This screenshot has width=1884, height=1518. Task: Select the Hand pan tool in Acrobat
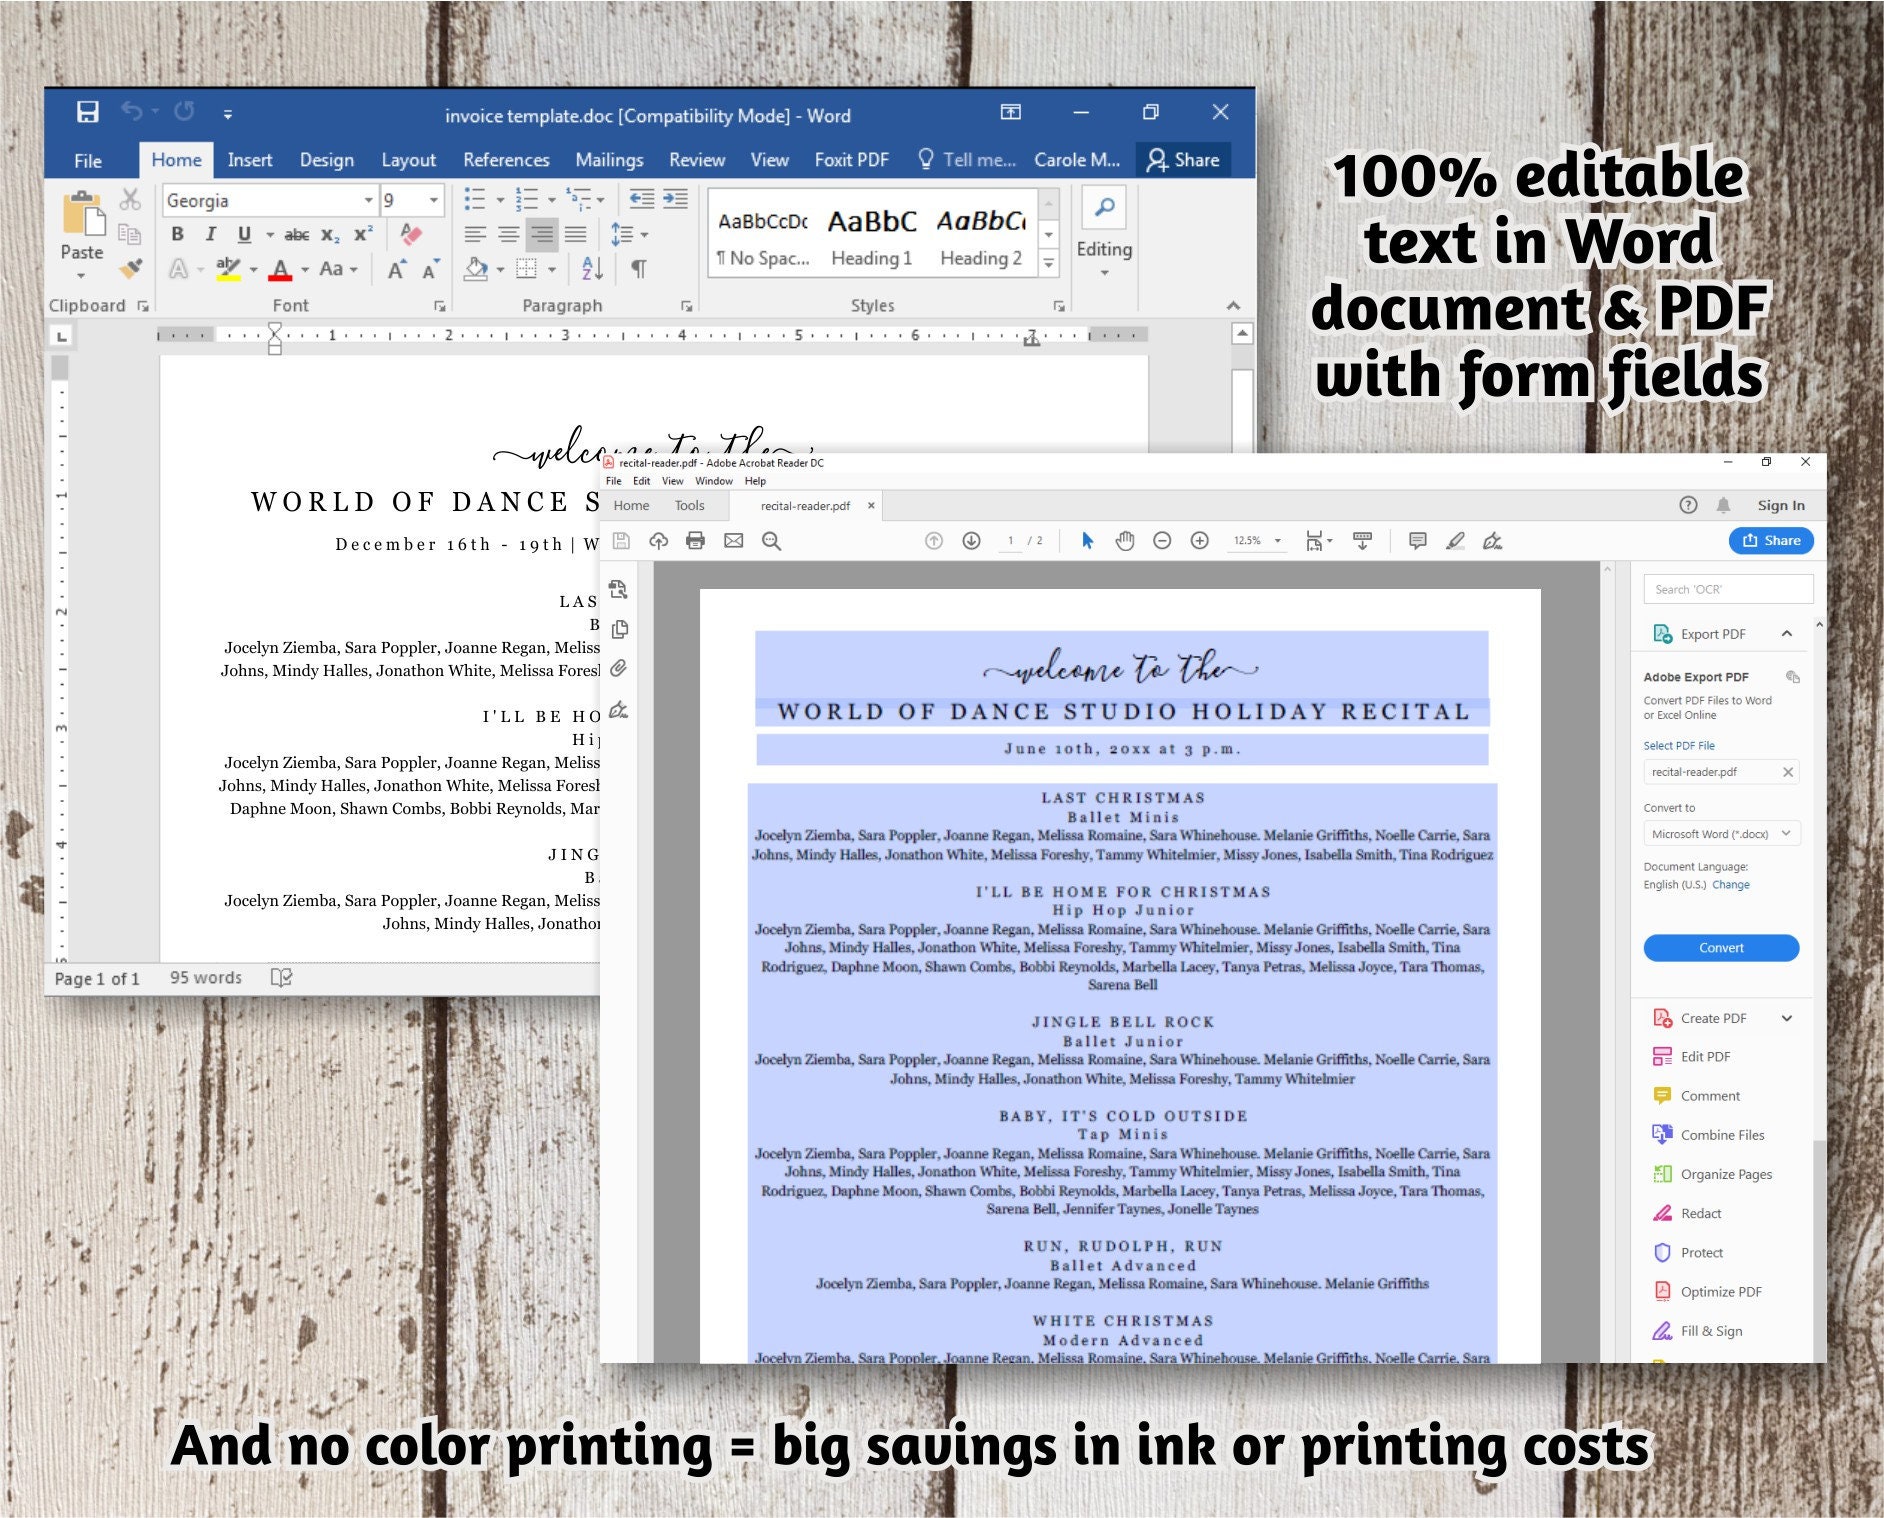pyautogui.click(x=1125, y=541)
